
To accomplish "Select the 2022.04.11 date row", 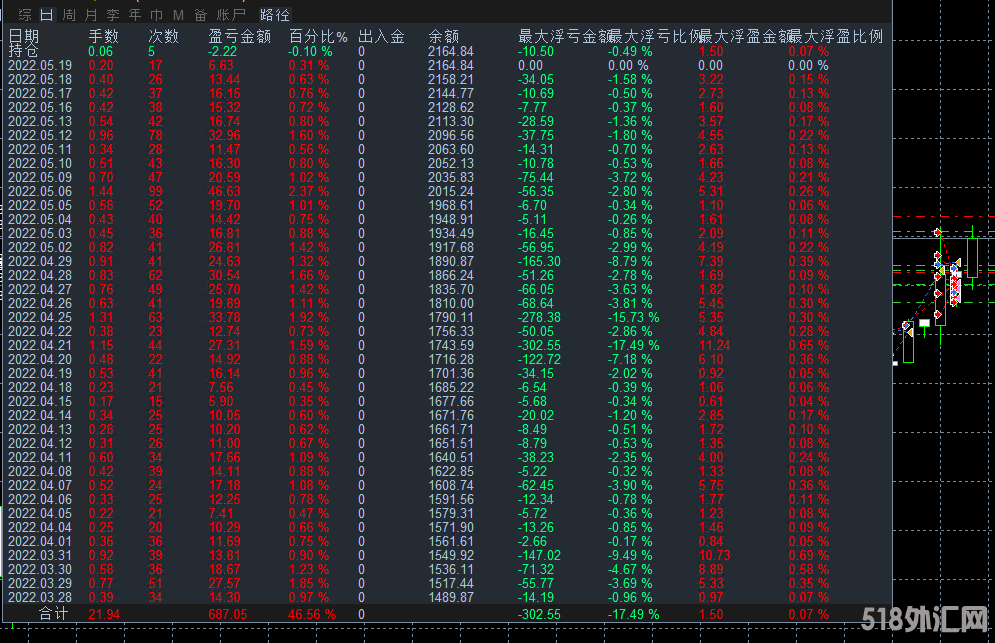I will click(x=40, y=457).
